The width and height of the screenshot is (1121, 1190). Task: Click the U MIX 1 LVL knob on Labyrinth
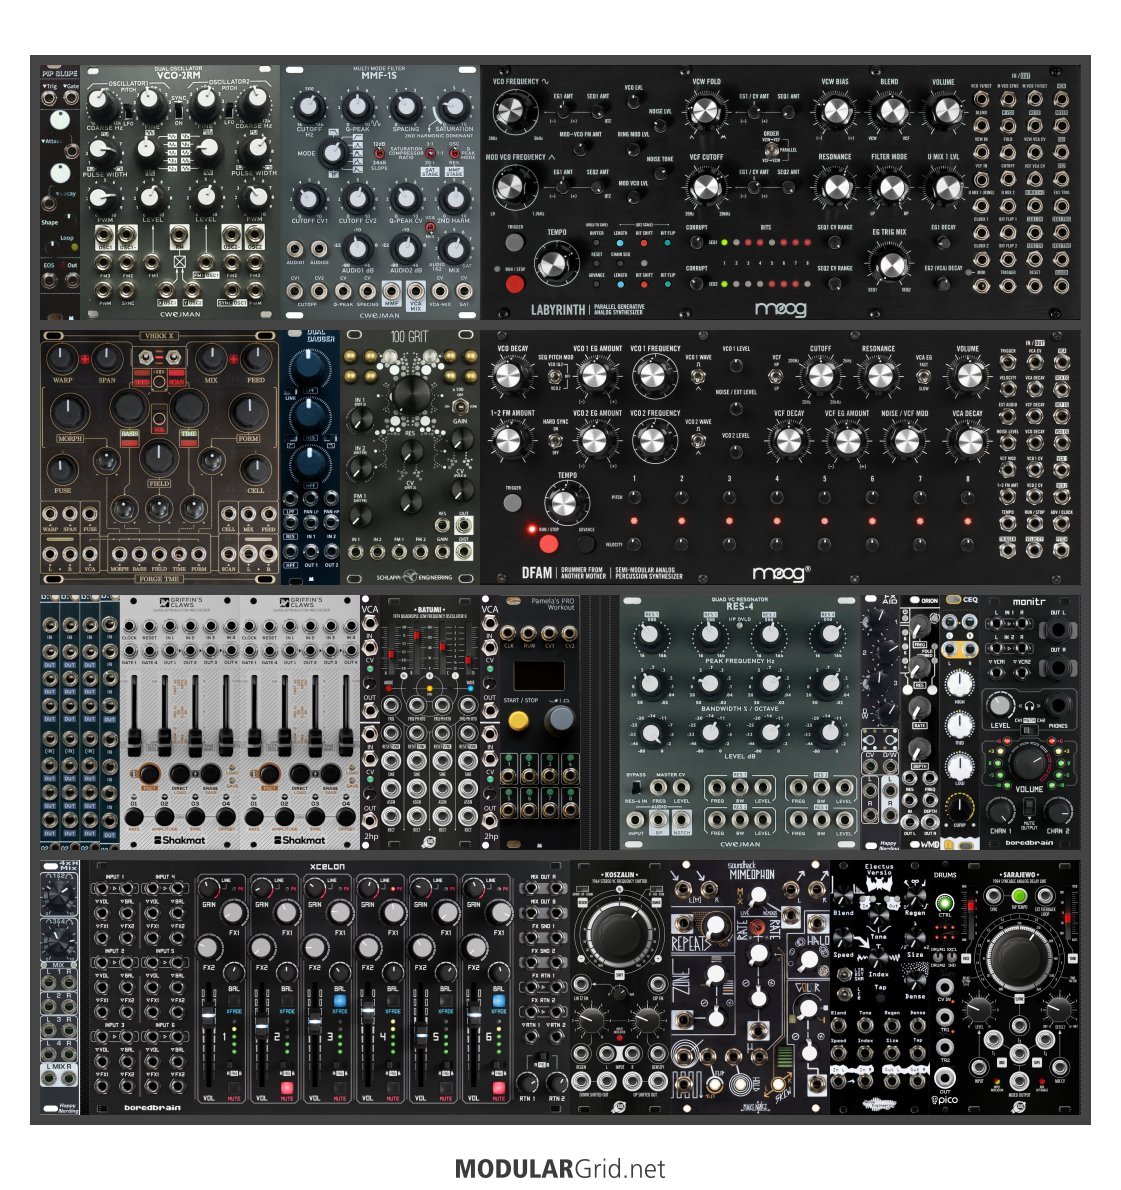946,187
